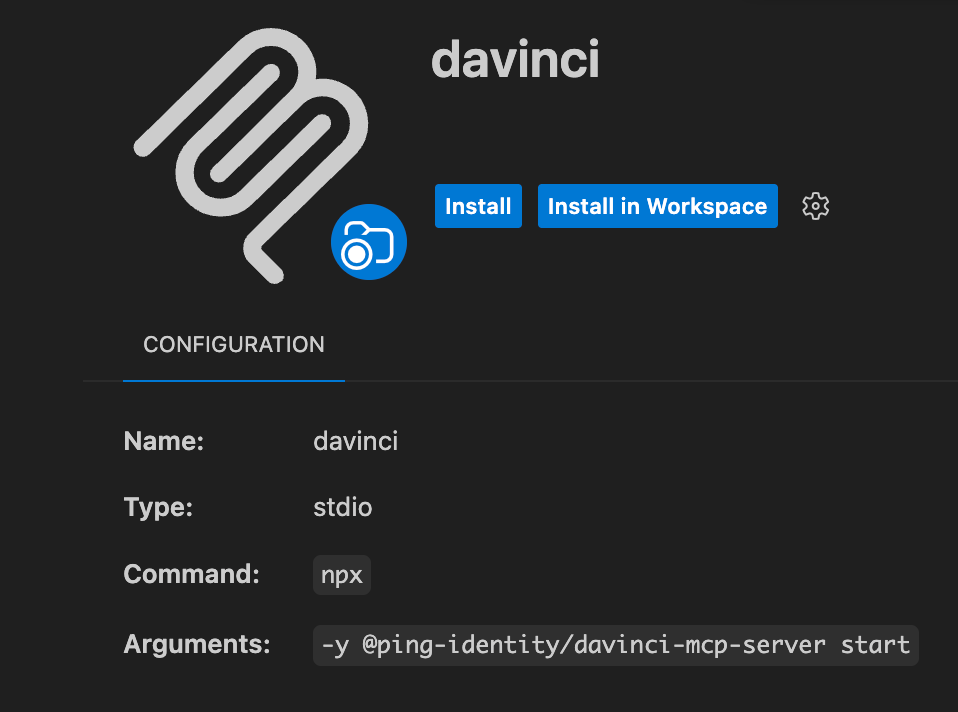Click the Command: label
This screenshot has width=958, height=712.
click(x=192, y=574)
